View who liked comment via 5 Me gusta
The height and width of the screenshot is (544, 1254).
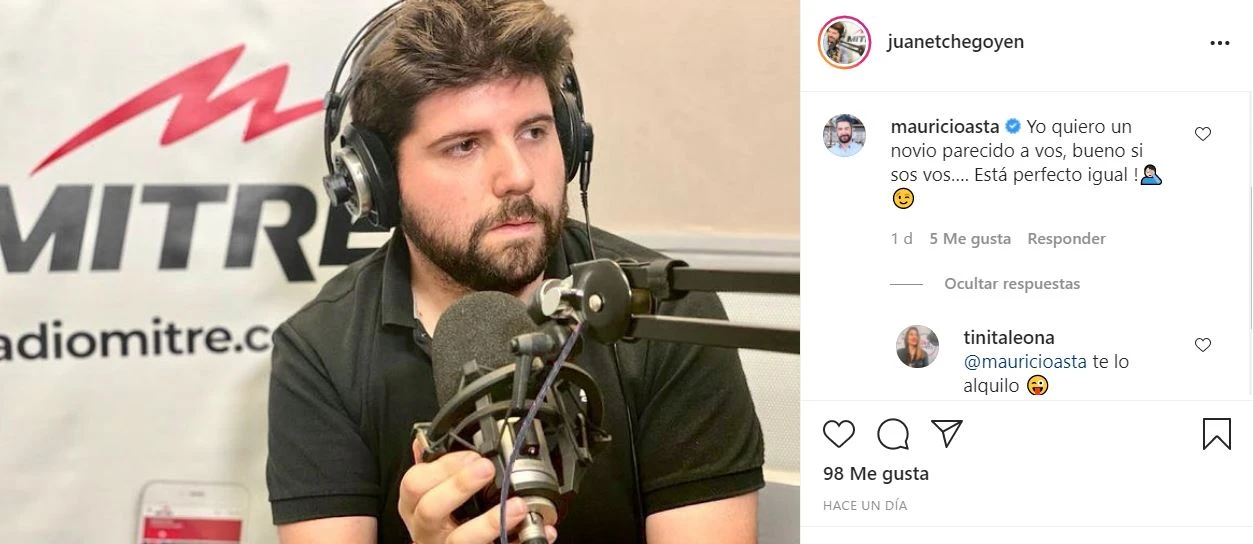click(970, 239)
